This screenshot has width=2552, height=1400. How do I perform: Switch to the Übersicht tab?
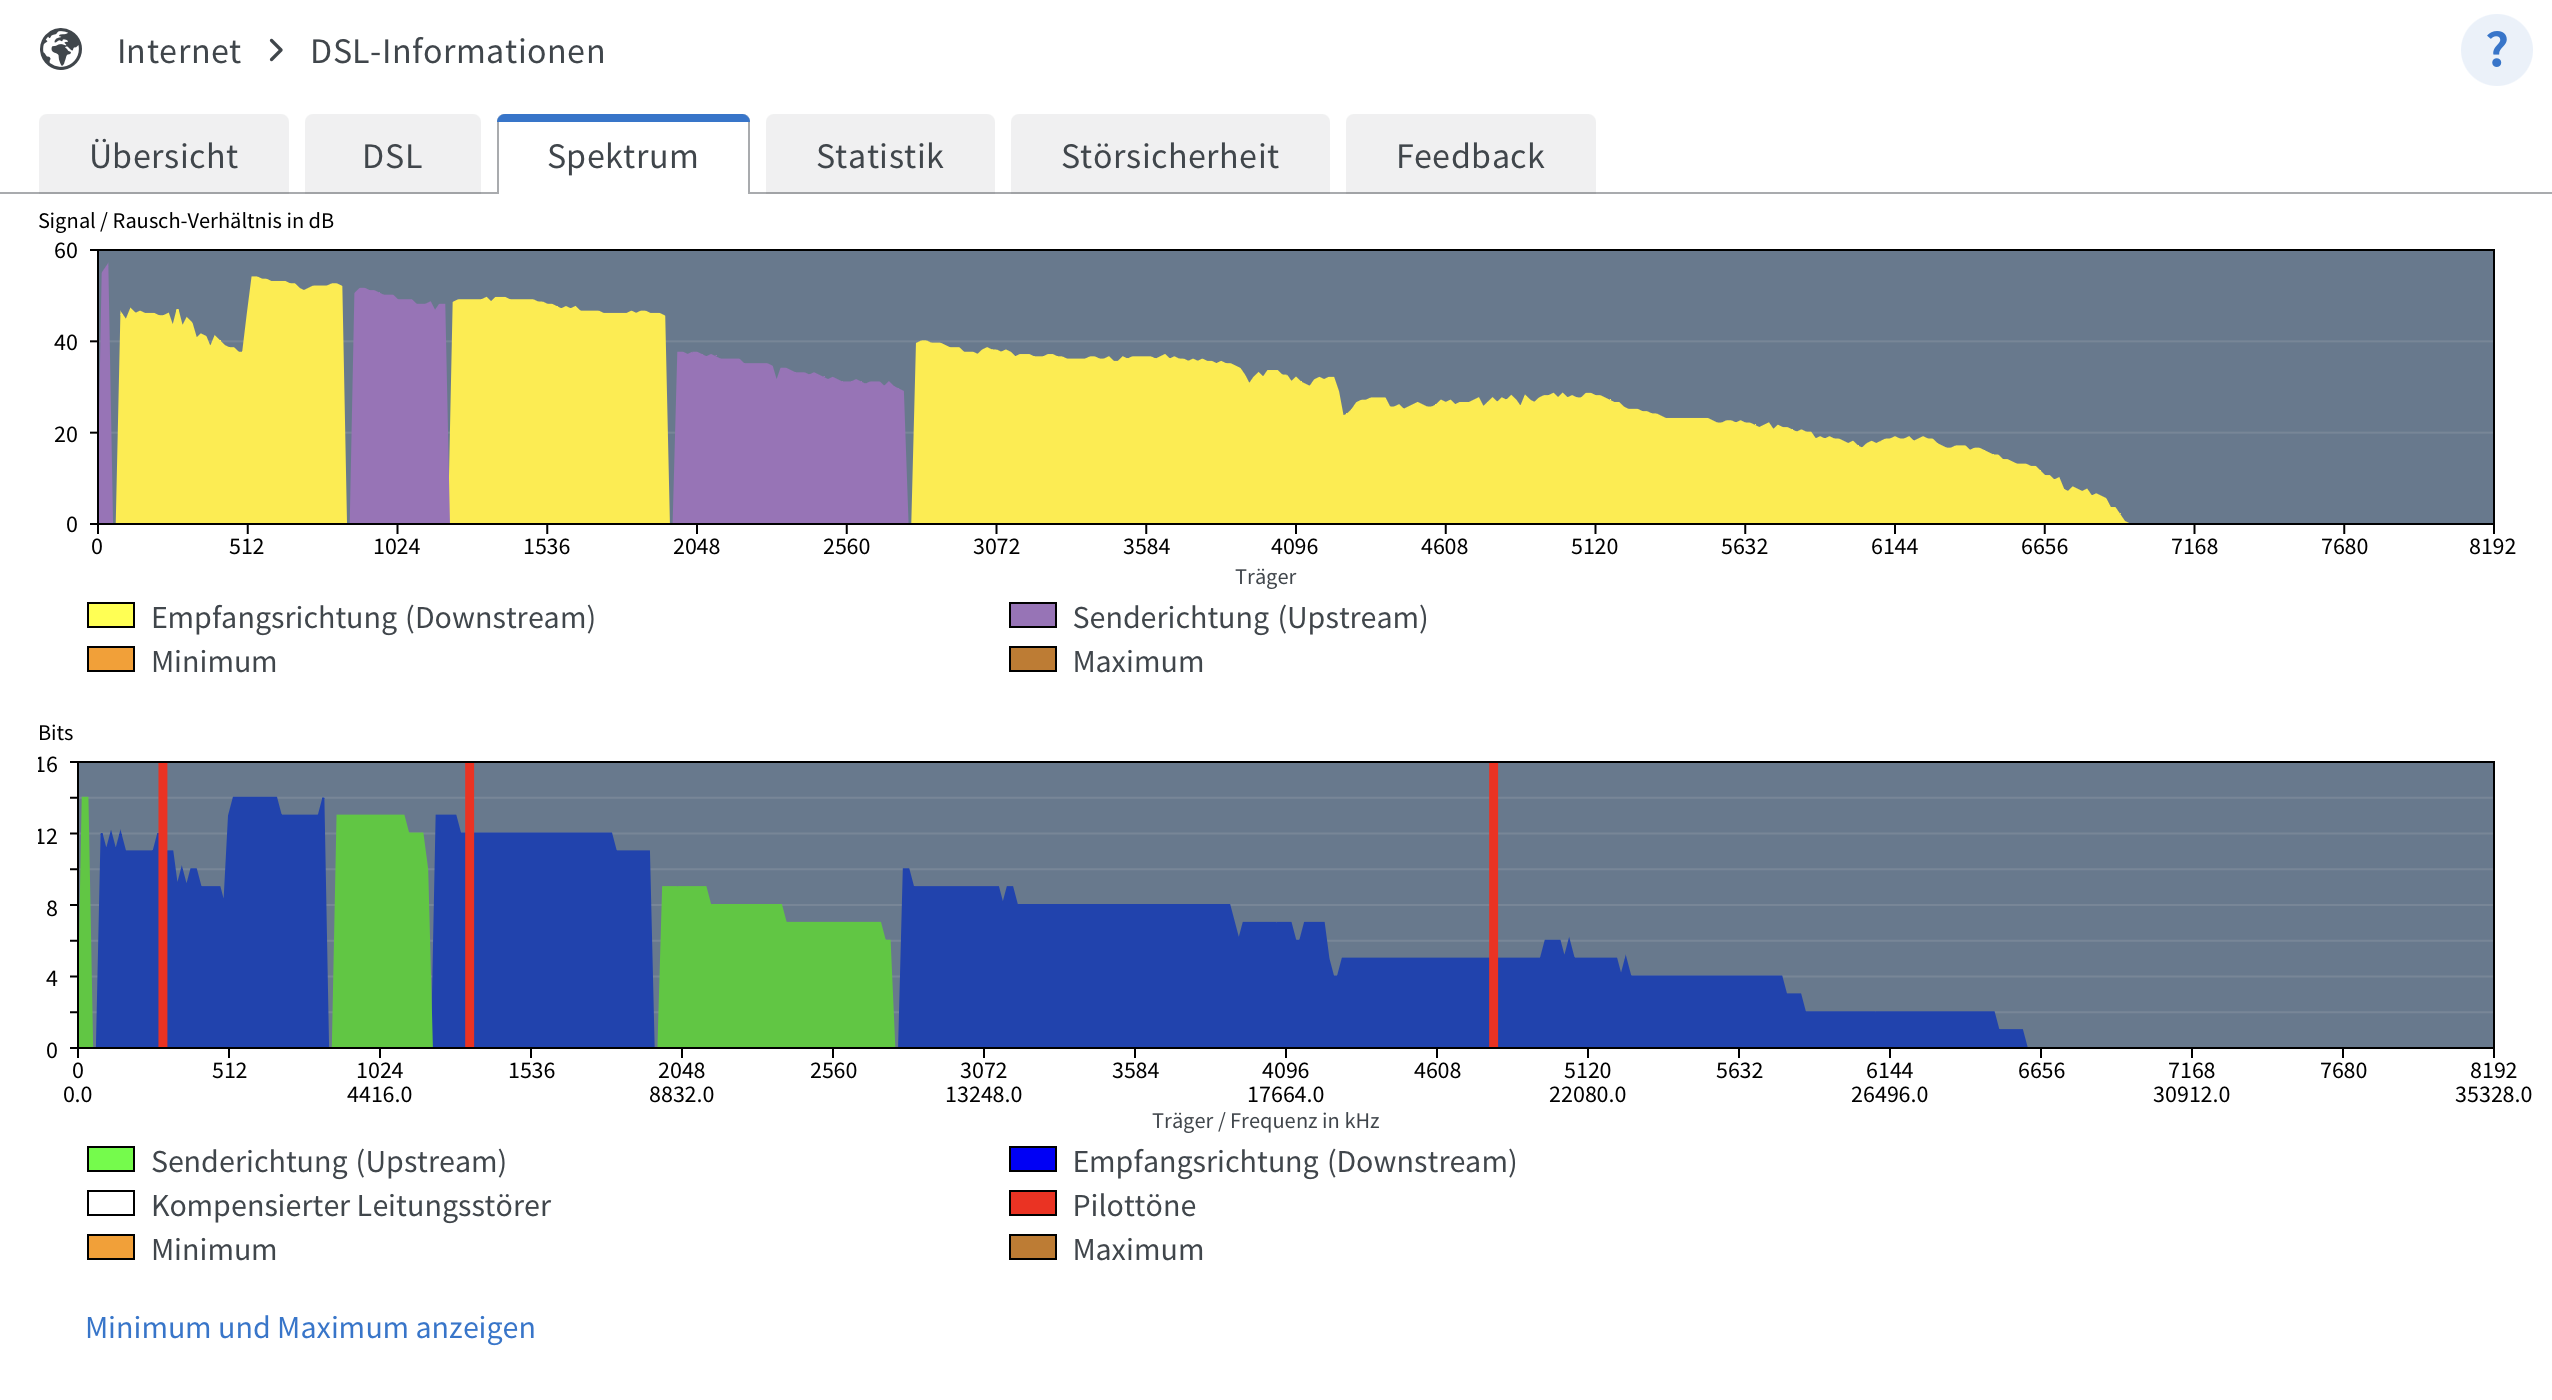164,156
